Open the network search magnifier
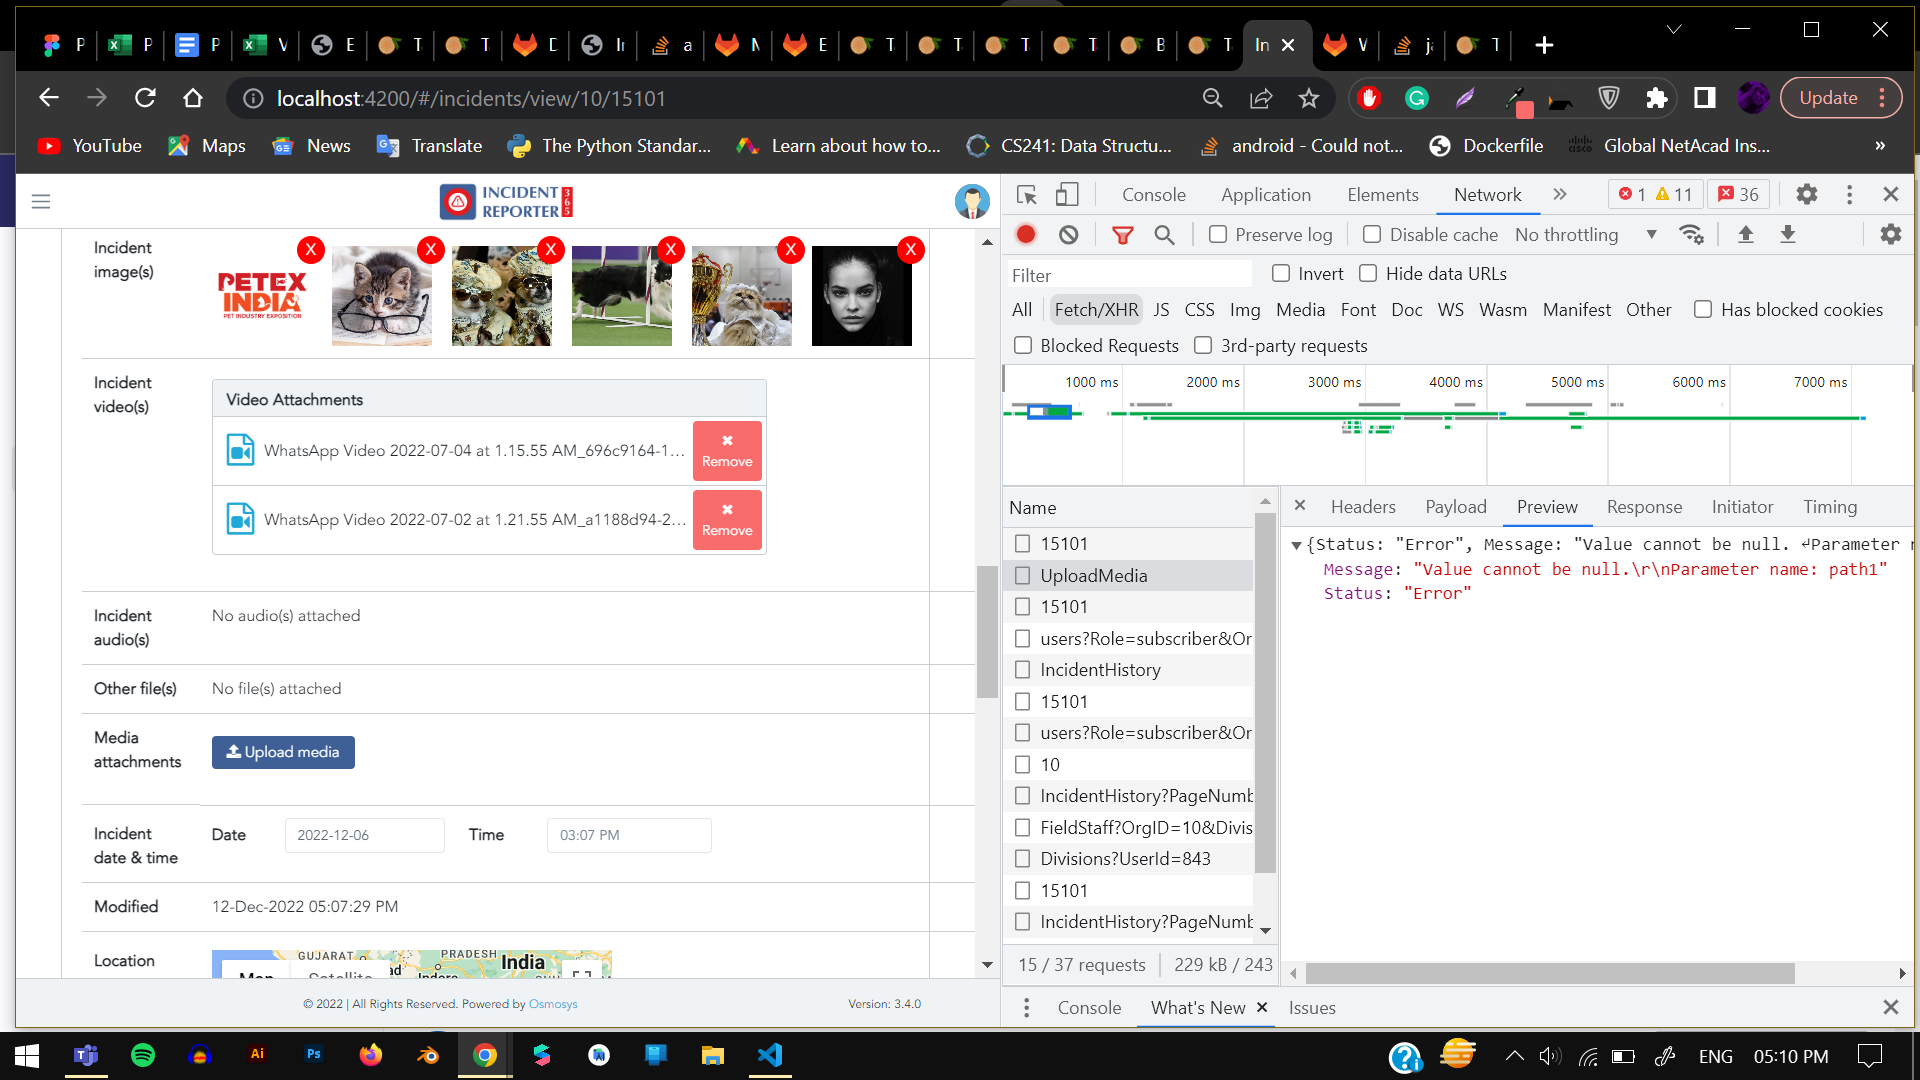This screenshot has width=1920, height=1080. [1164, 234]
